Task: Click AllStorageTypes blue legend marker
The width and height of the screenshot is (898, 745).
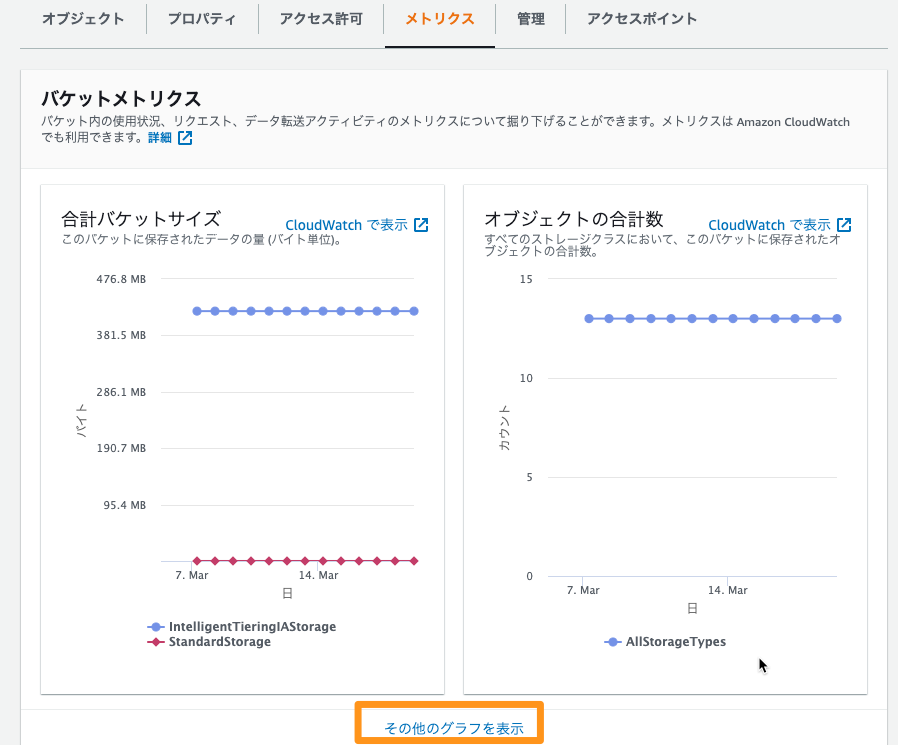Action: coord(613,642)
